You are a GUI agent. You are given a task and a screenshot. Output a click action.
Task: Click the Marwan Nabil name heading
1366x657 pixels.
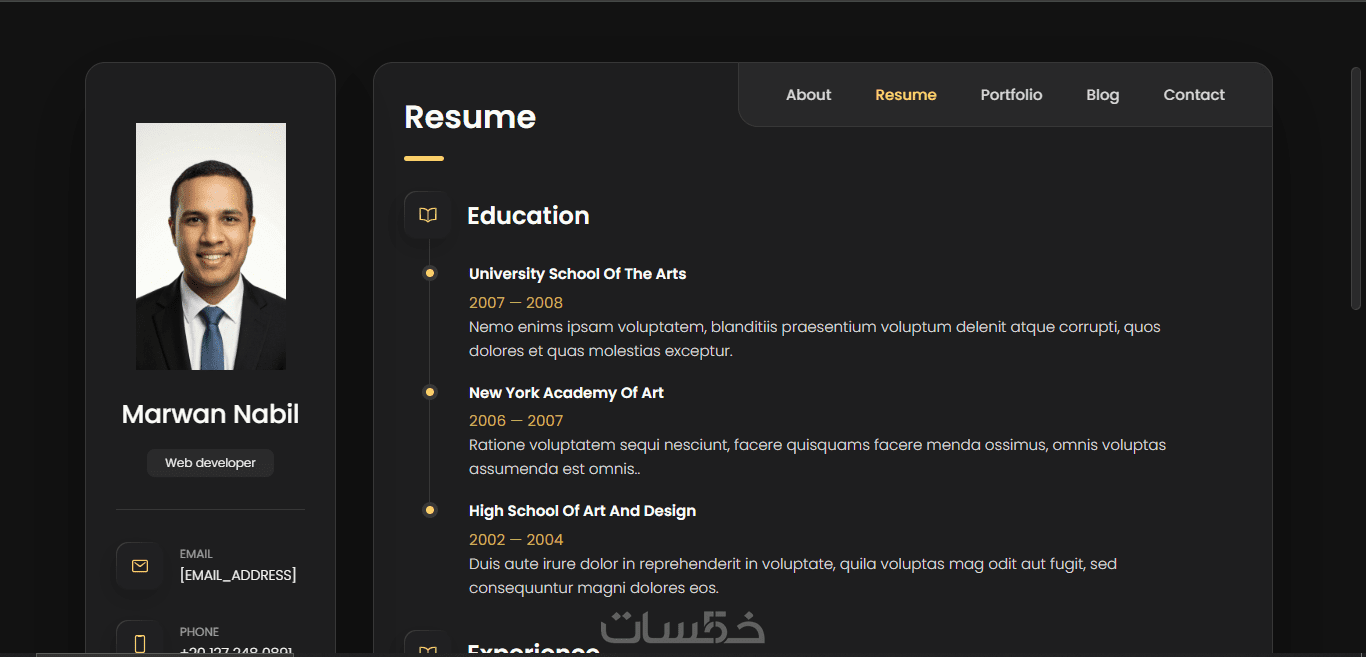[x=210, y=414]
